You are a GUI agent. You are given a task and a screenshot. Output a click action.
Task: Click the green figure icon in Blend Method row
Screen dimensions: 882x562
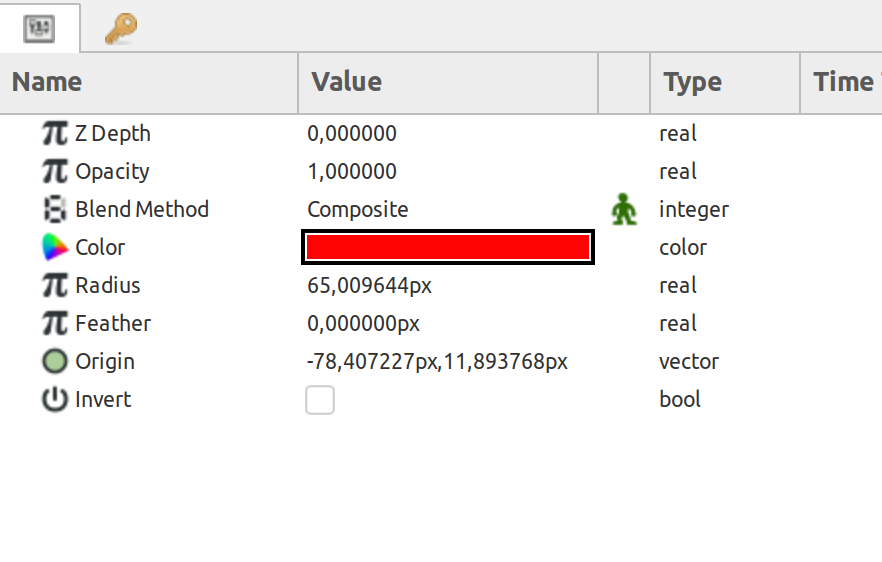point(624,209)
